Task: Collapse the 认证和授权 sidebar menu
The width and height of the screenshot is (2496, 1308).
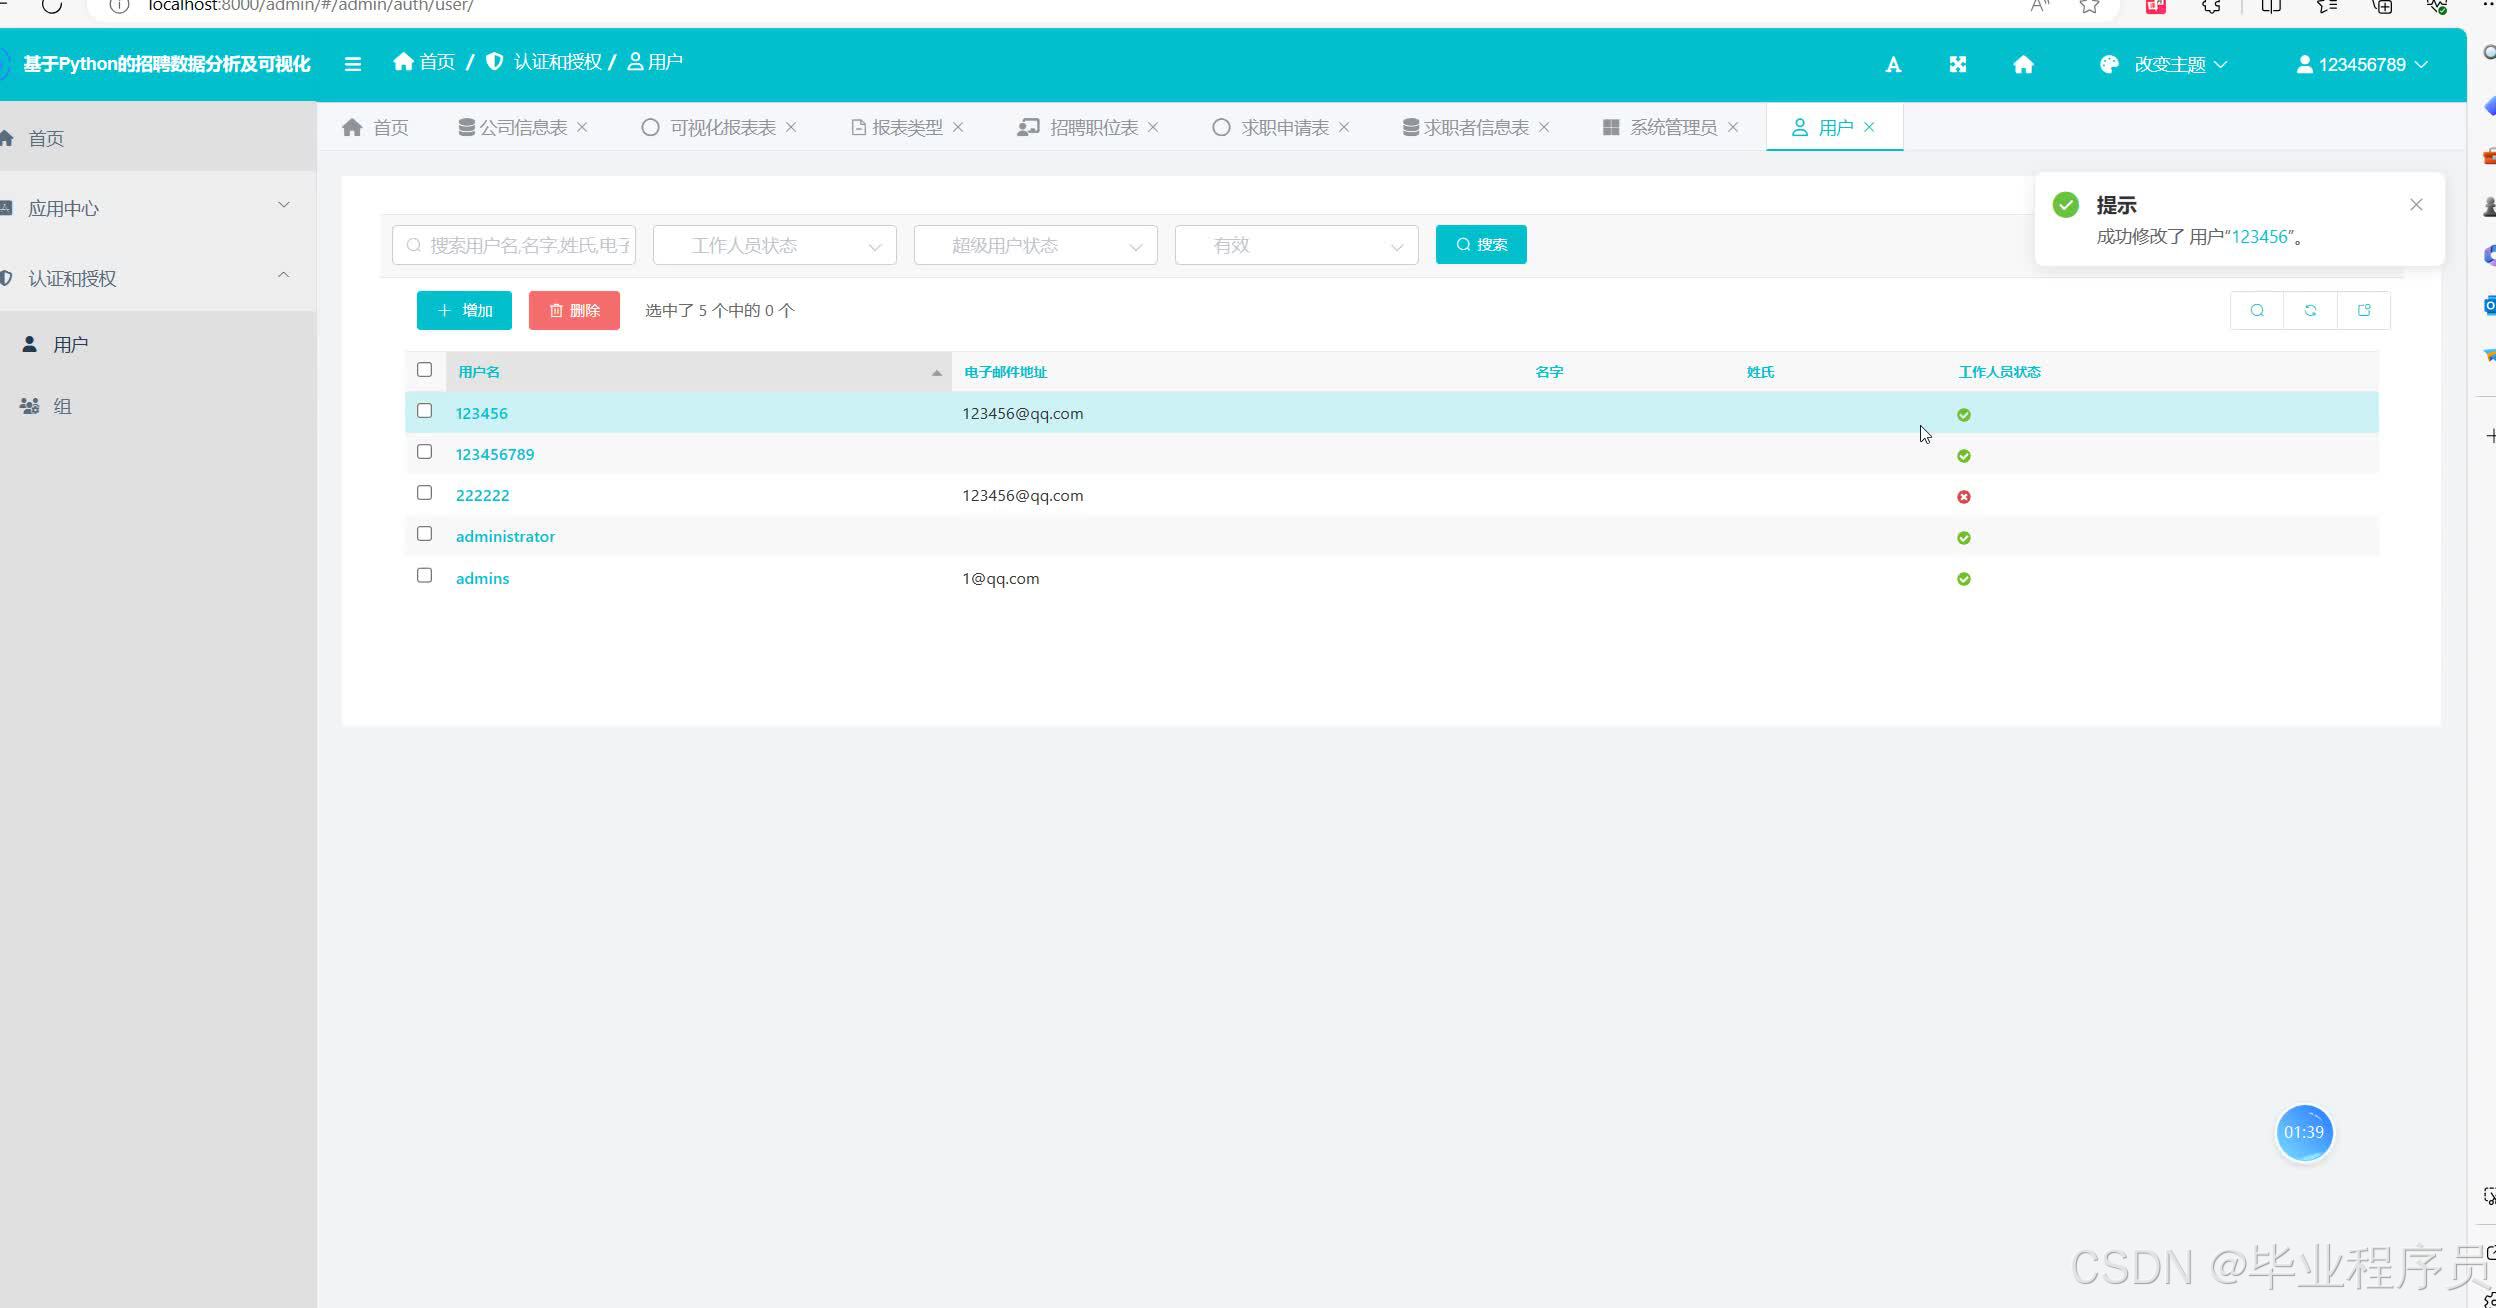Action: click(x=158, y=278)
